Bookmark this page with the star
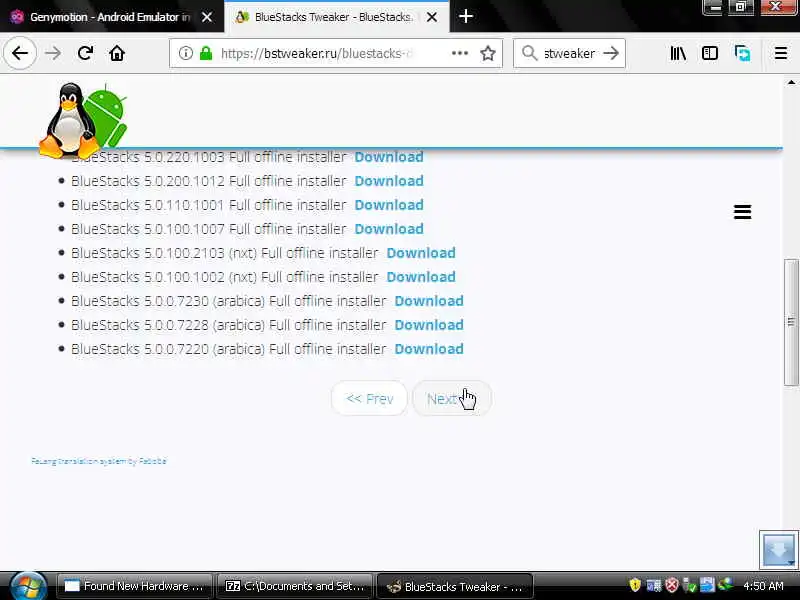The height and width of the screenshot is (600, 800). pos(488,53)
